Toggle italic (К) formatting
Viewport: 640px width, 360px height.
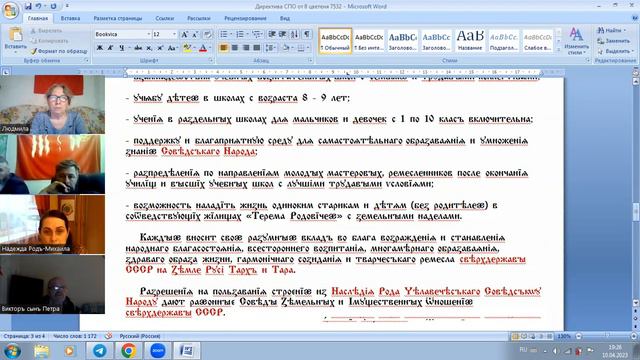point(110,48)
